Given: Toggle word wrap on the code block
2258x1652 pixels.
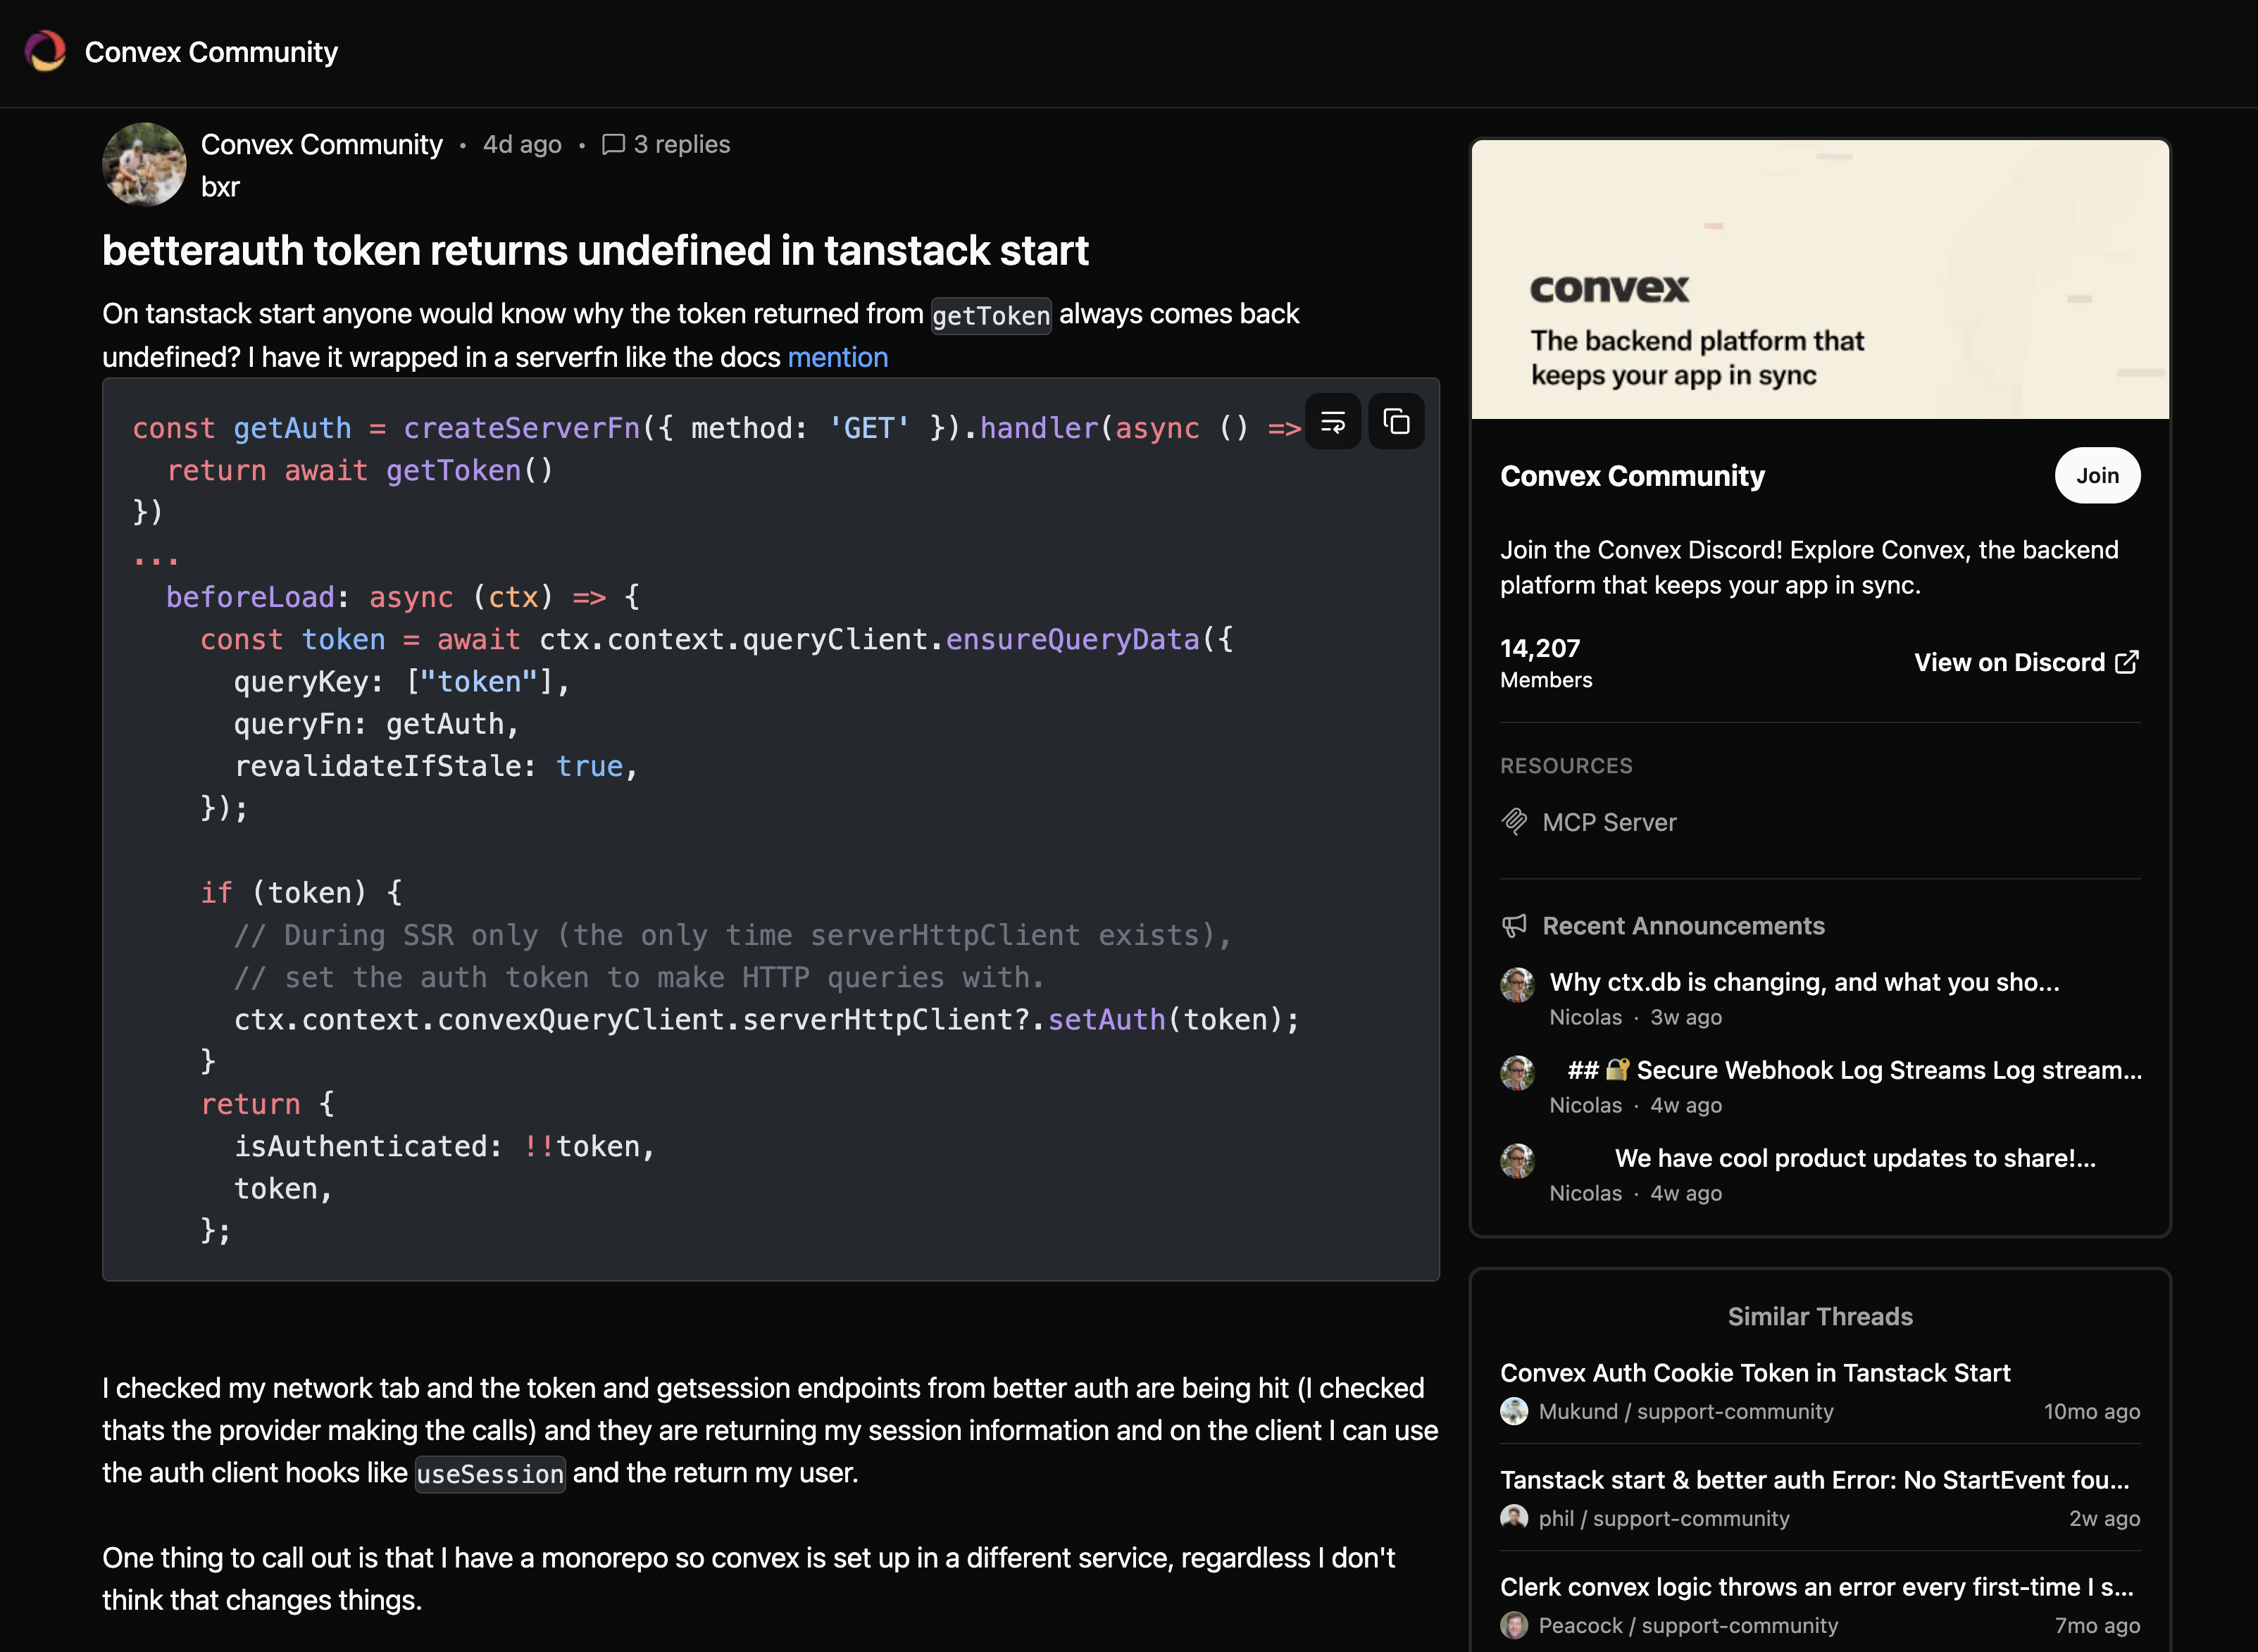Looking at the screenshot, I should tap(1333, 422).
